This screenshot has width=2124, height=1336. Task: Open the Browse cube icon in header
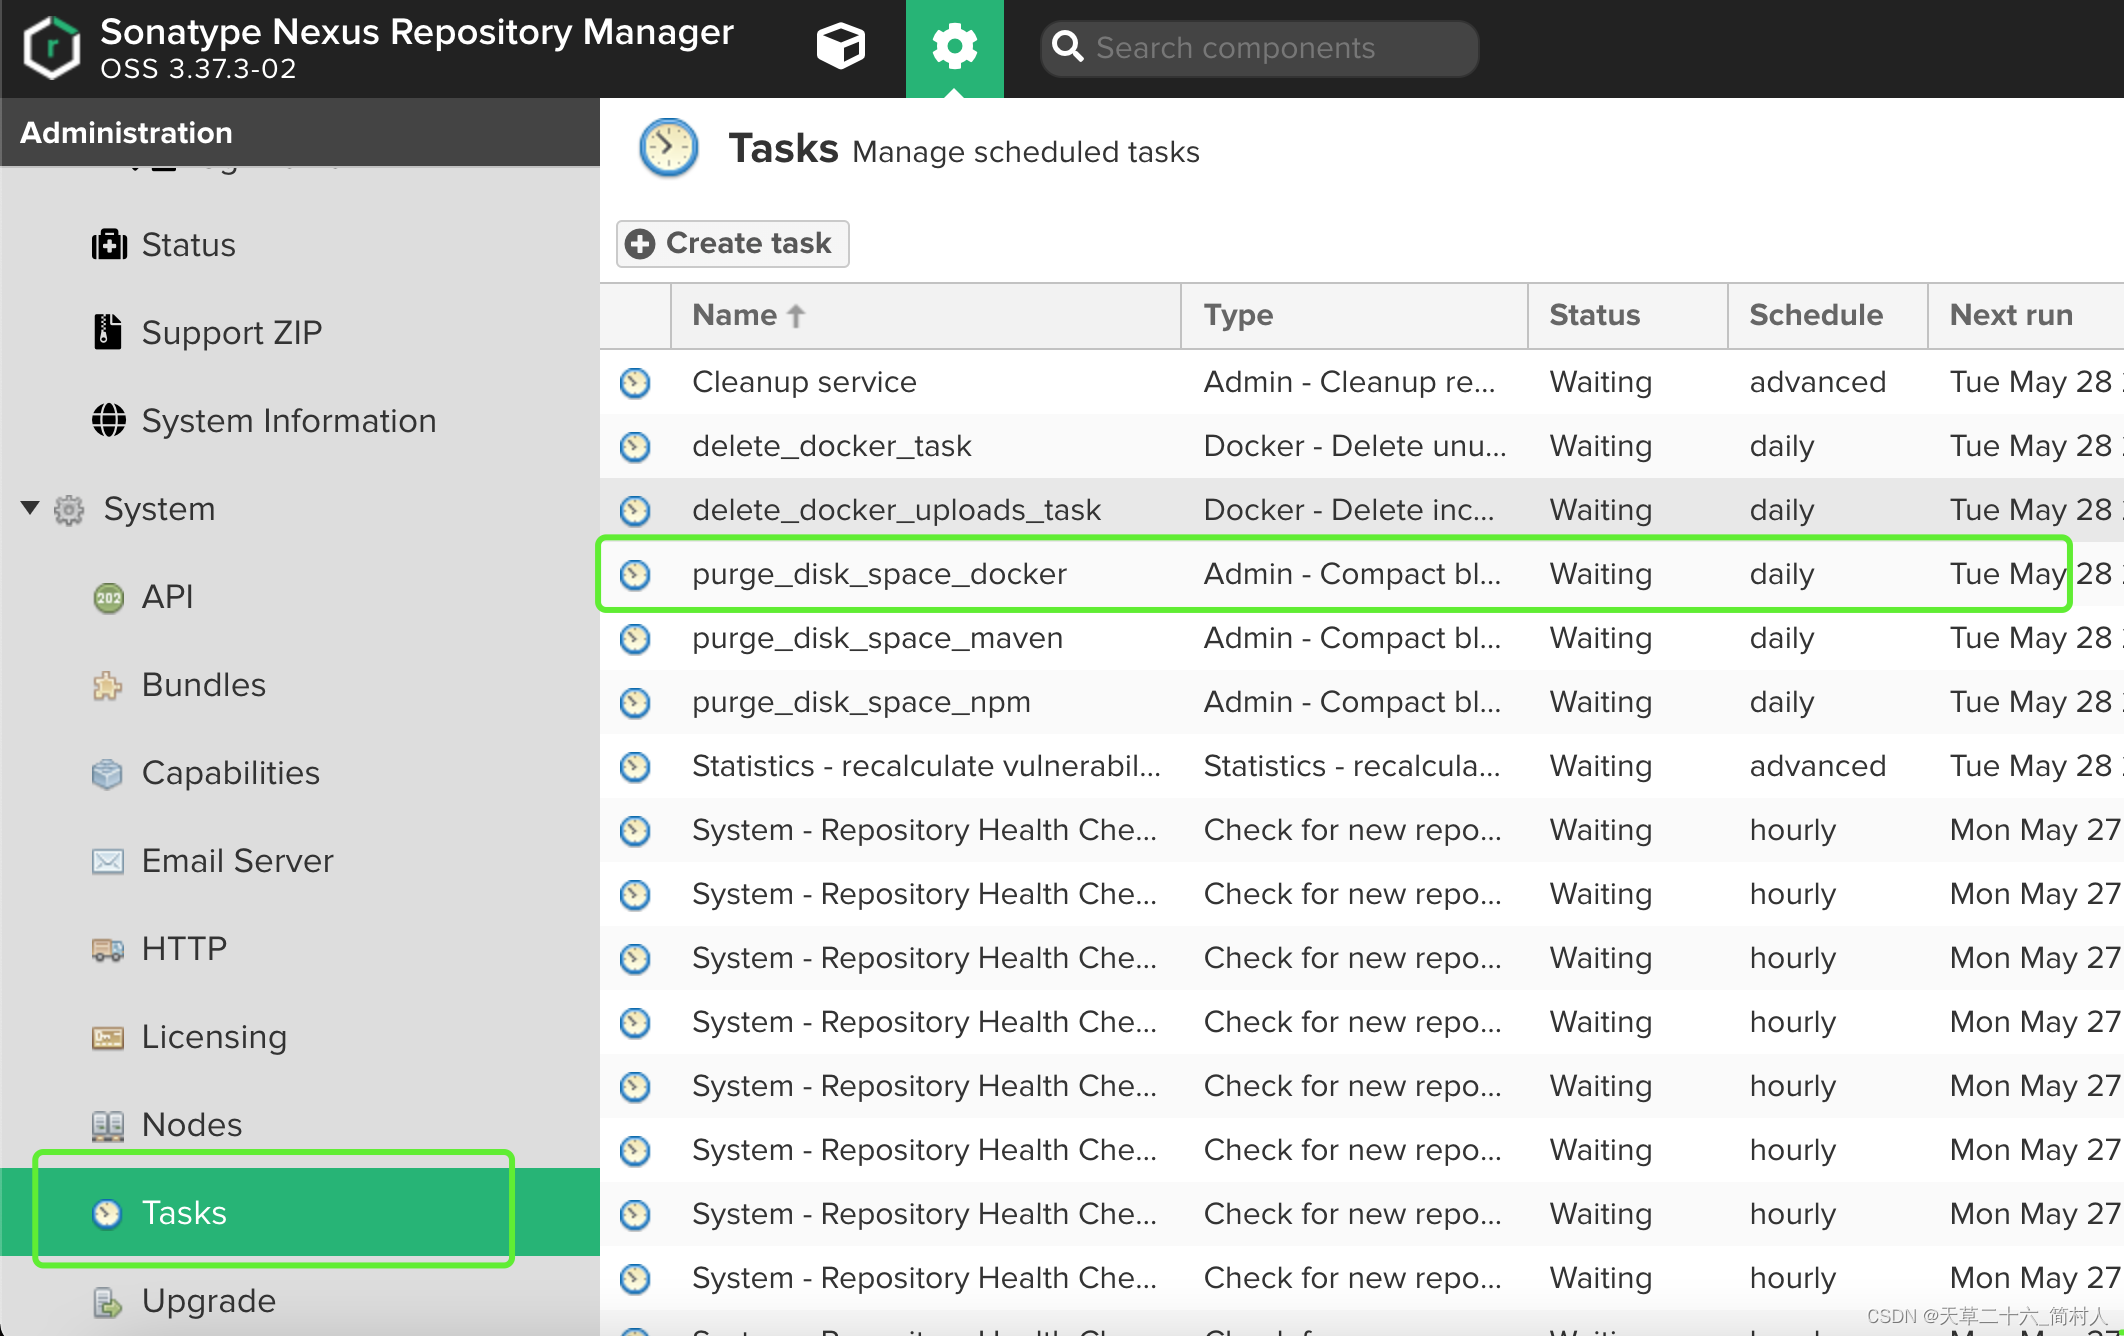[840, 47]
